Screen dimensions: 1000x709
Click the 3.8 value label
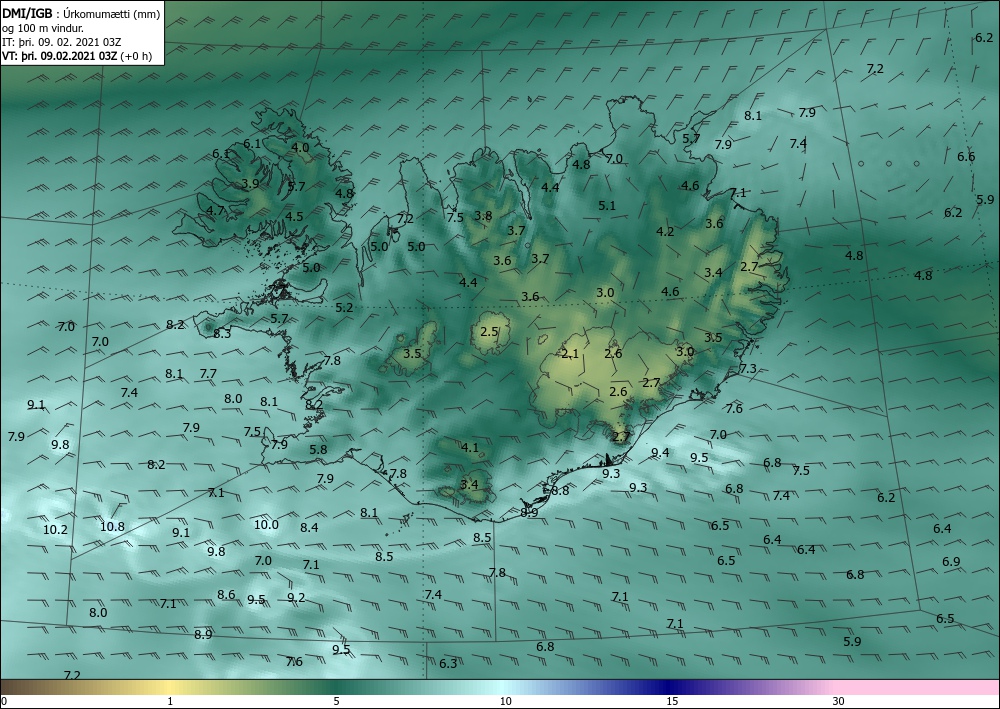coord(483,216)
